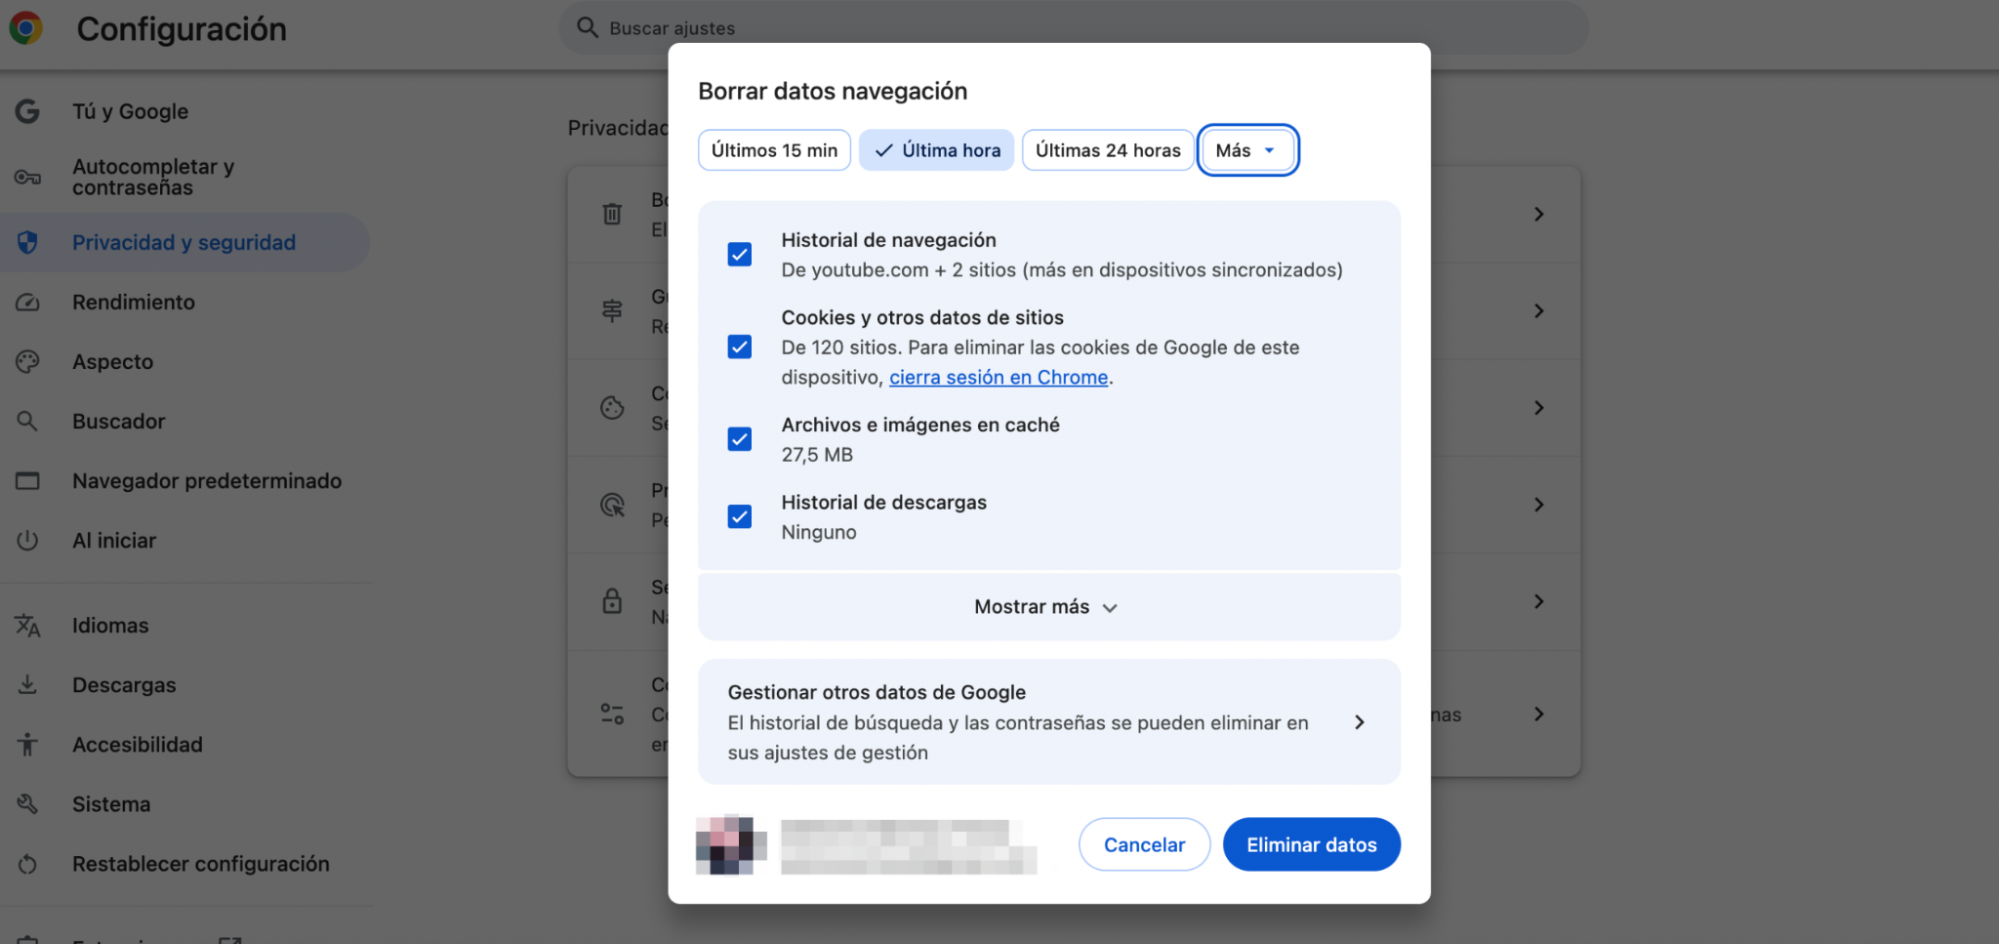
Task: Click the Restablecer configuración reset icon
Action: (x=28, y=864)
